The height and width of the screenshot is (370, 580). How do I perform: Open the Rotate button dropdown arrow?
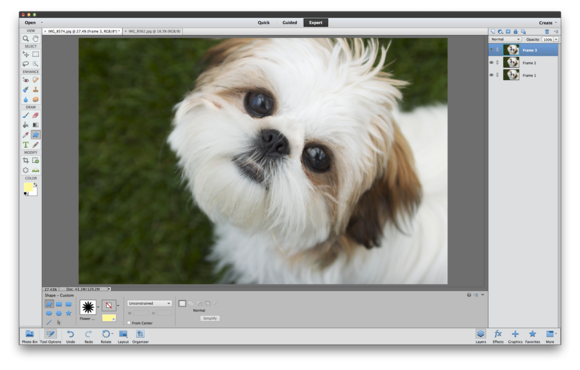coord(112,334)
